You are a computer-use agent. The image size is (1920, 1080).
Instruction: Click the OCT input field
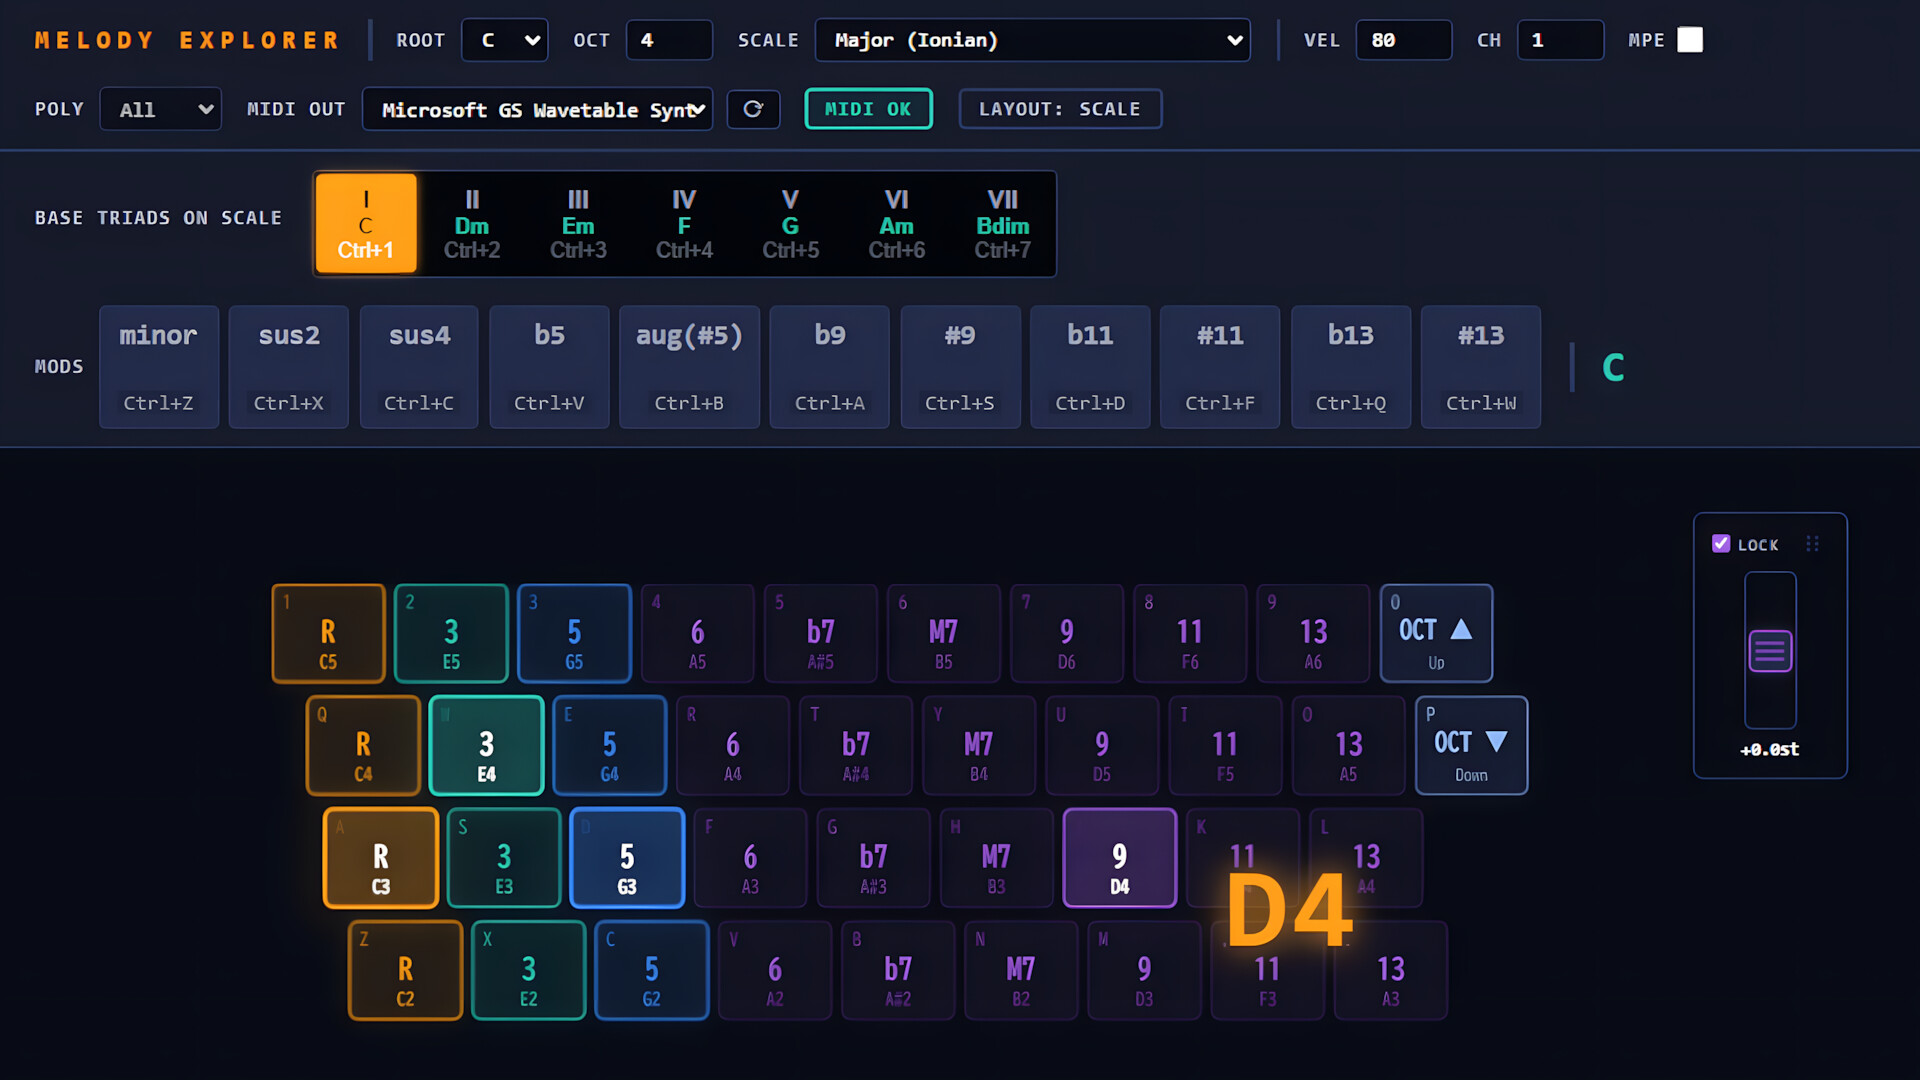[x=669, y=40]
